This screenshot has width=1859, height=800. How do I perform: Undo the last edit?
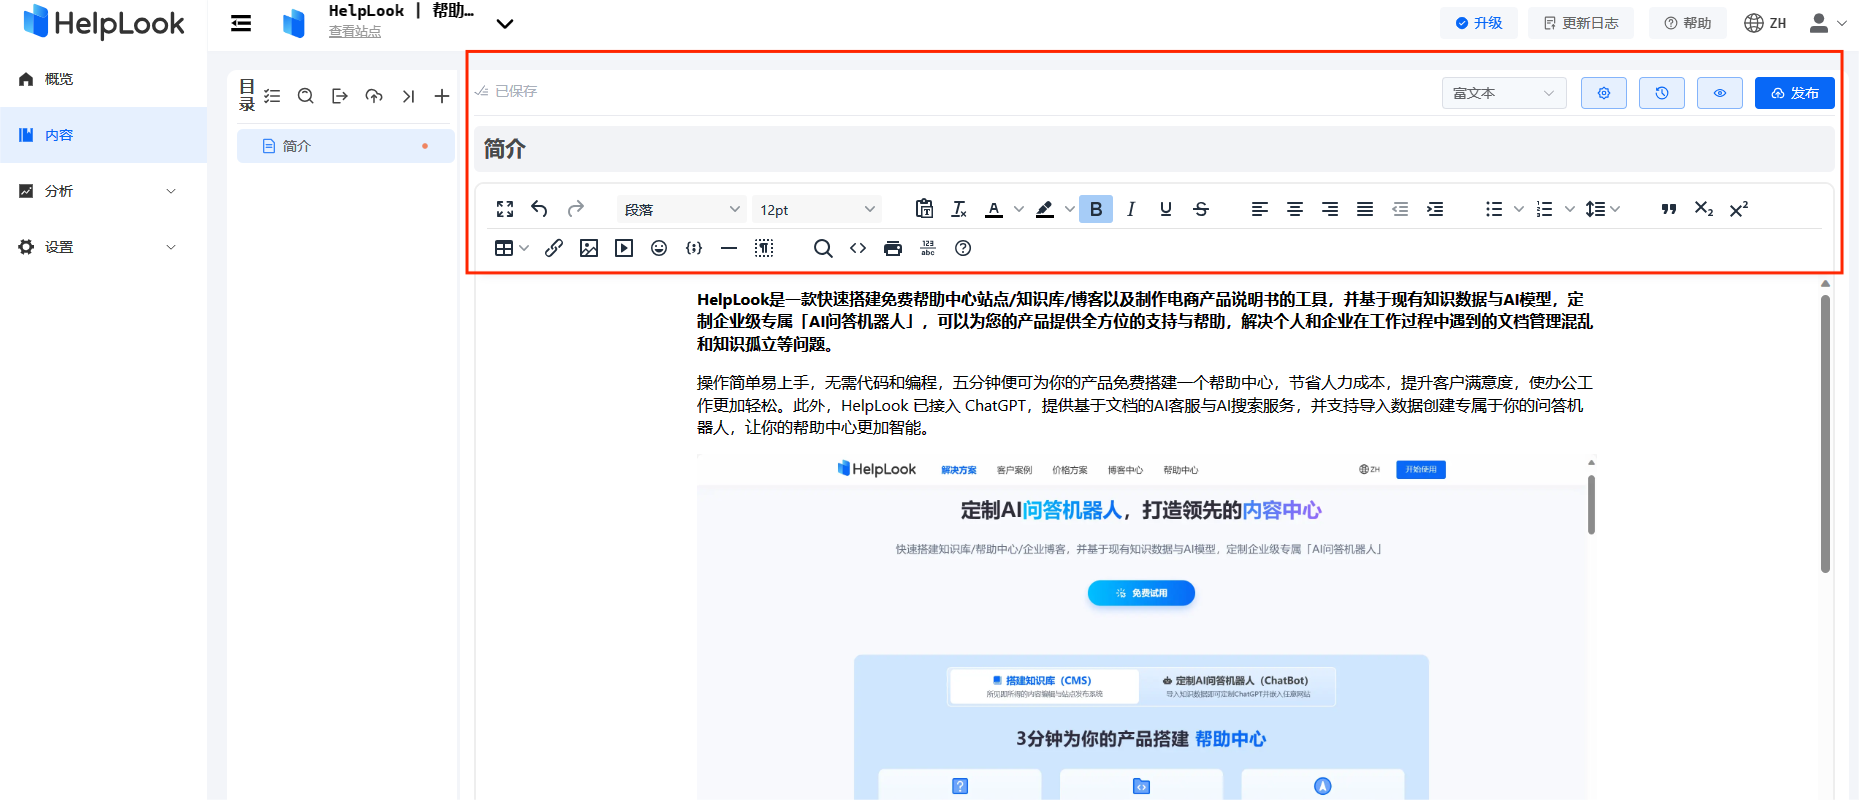click(540, 209)
